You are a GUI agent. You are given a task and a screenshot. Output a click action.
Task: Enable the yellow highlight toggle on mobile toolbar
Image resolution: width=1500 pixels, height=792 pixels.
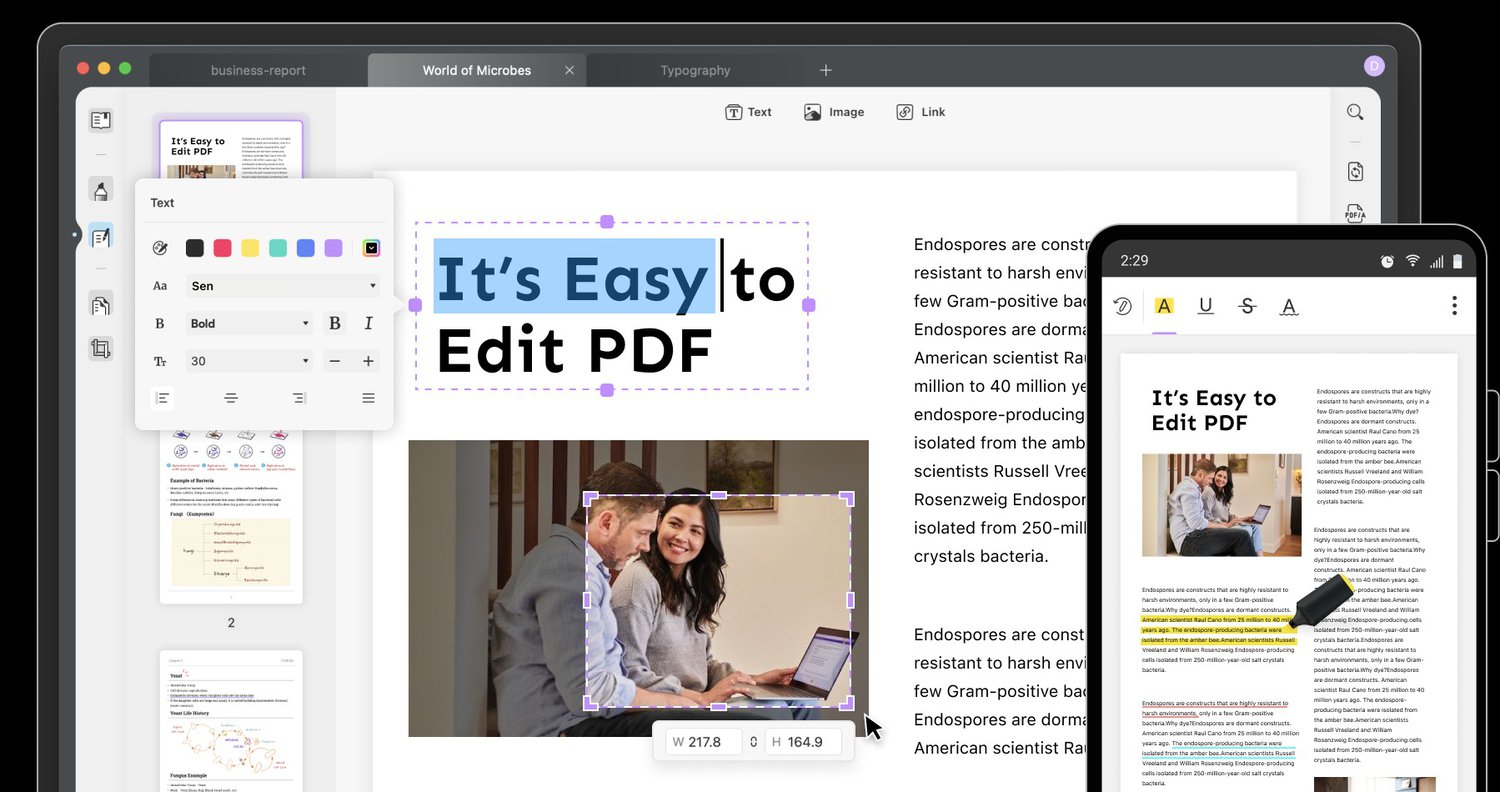coord(1163,306)
